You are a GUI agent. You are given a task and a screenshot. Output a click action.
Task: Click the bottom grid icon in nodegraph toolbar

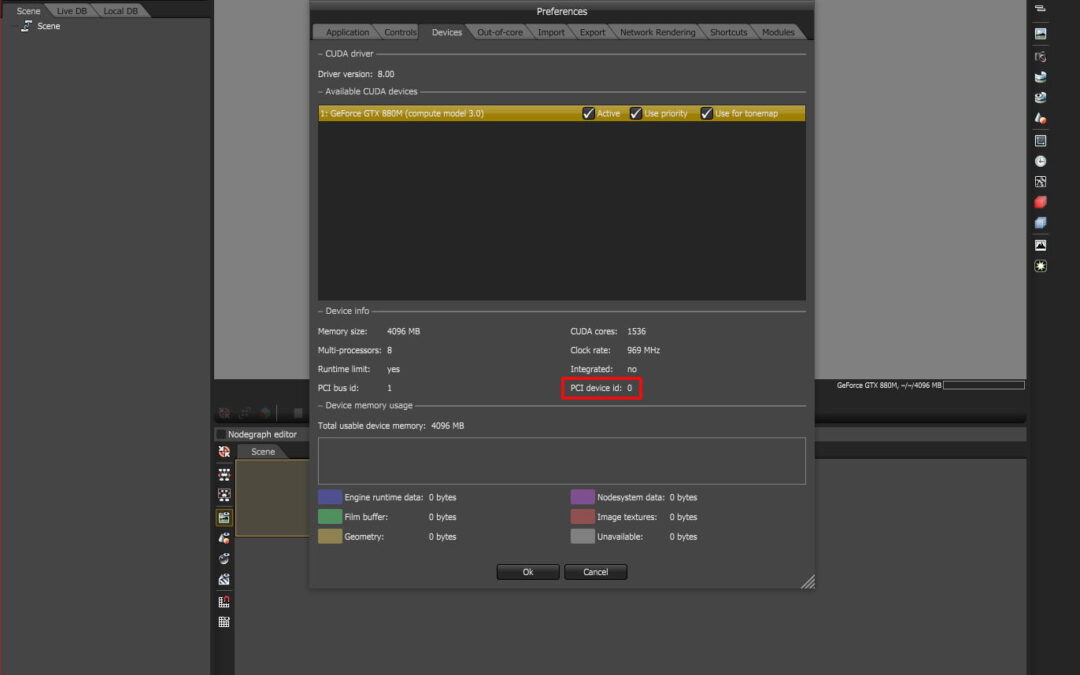pyautogui.click(x=224, y=622)
